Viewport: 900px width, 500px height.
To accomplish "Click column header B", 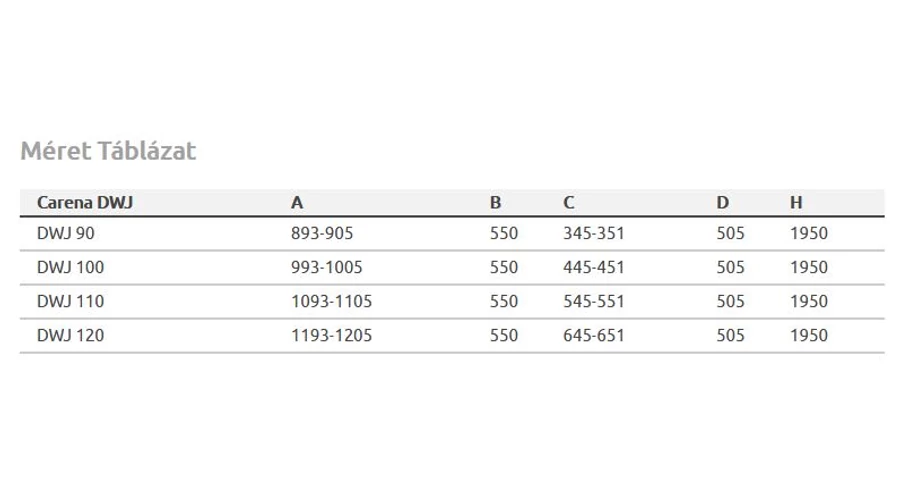I will pyautogui.click(x=495, y=203).
